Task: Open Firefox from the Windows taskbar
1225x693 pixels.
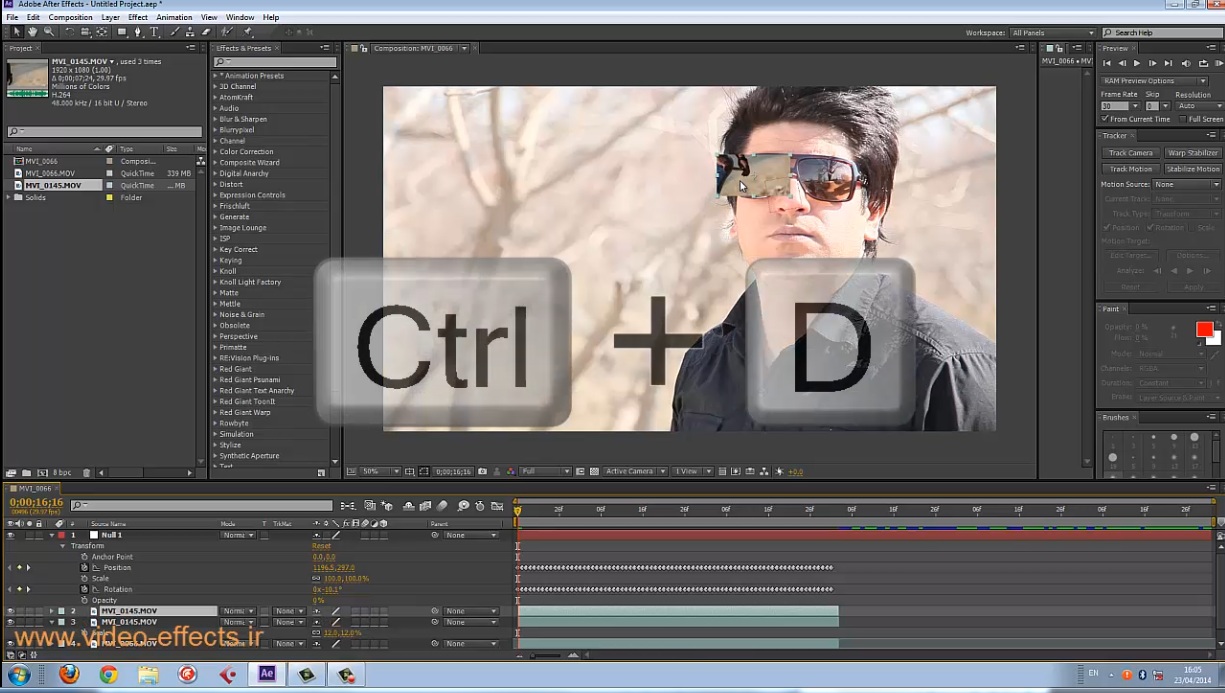Action: (x=69, y=674)
